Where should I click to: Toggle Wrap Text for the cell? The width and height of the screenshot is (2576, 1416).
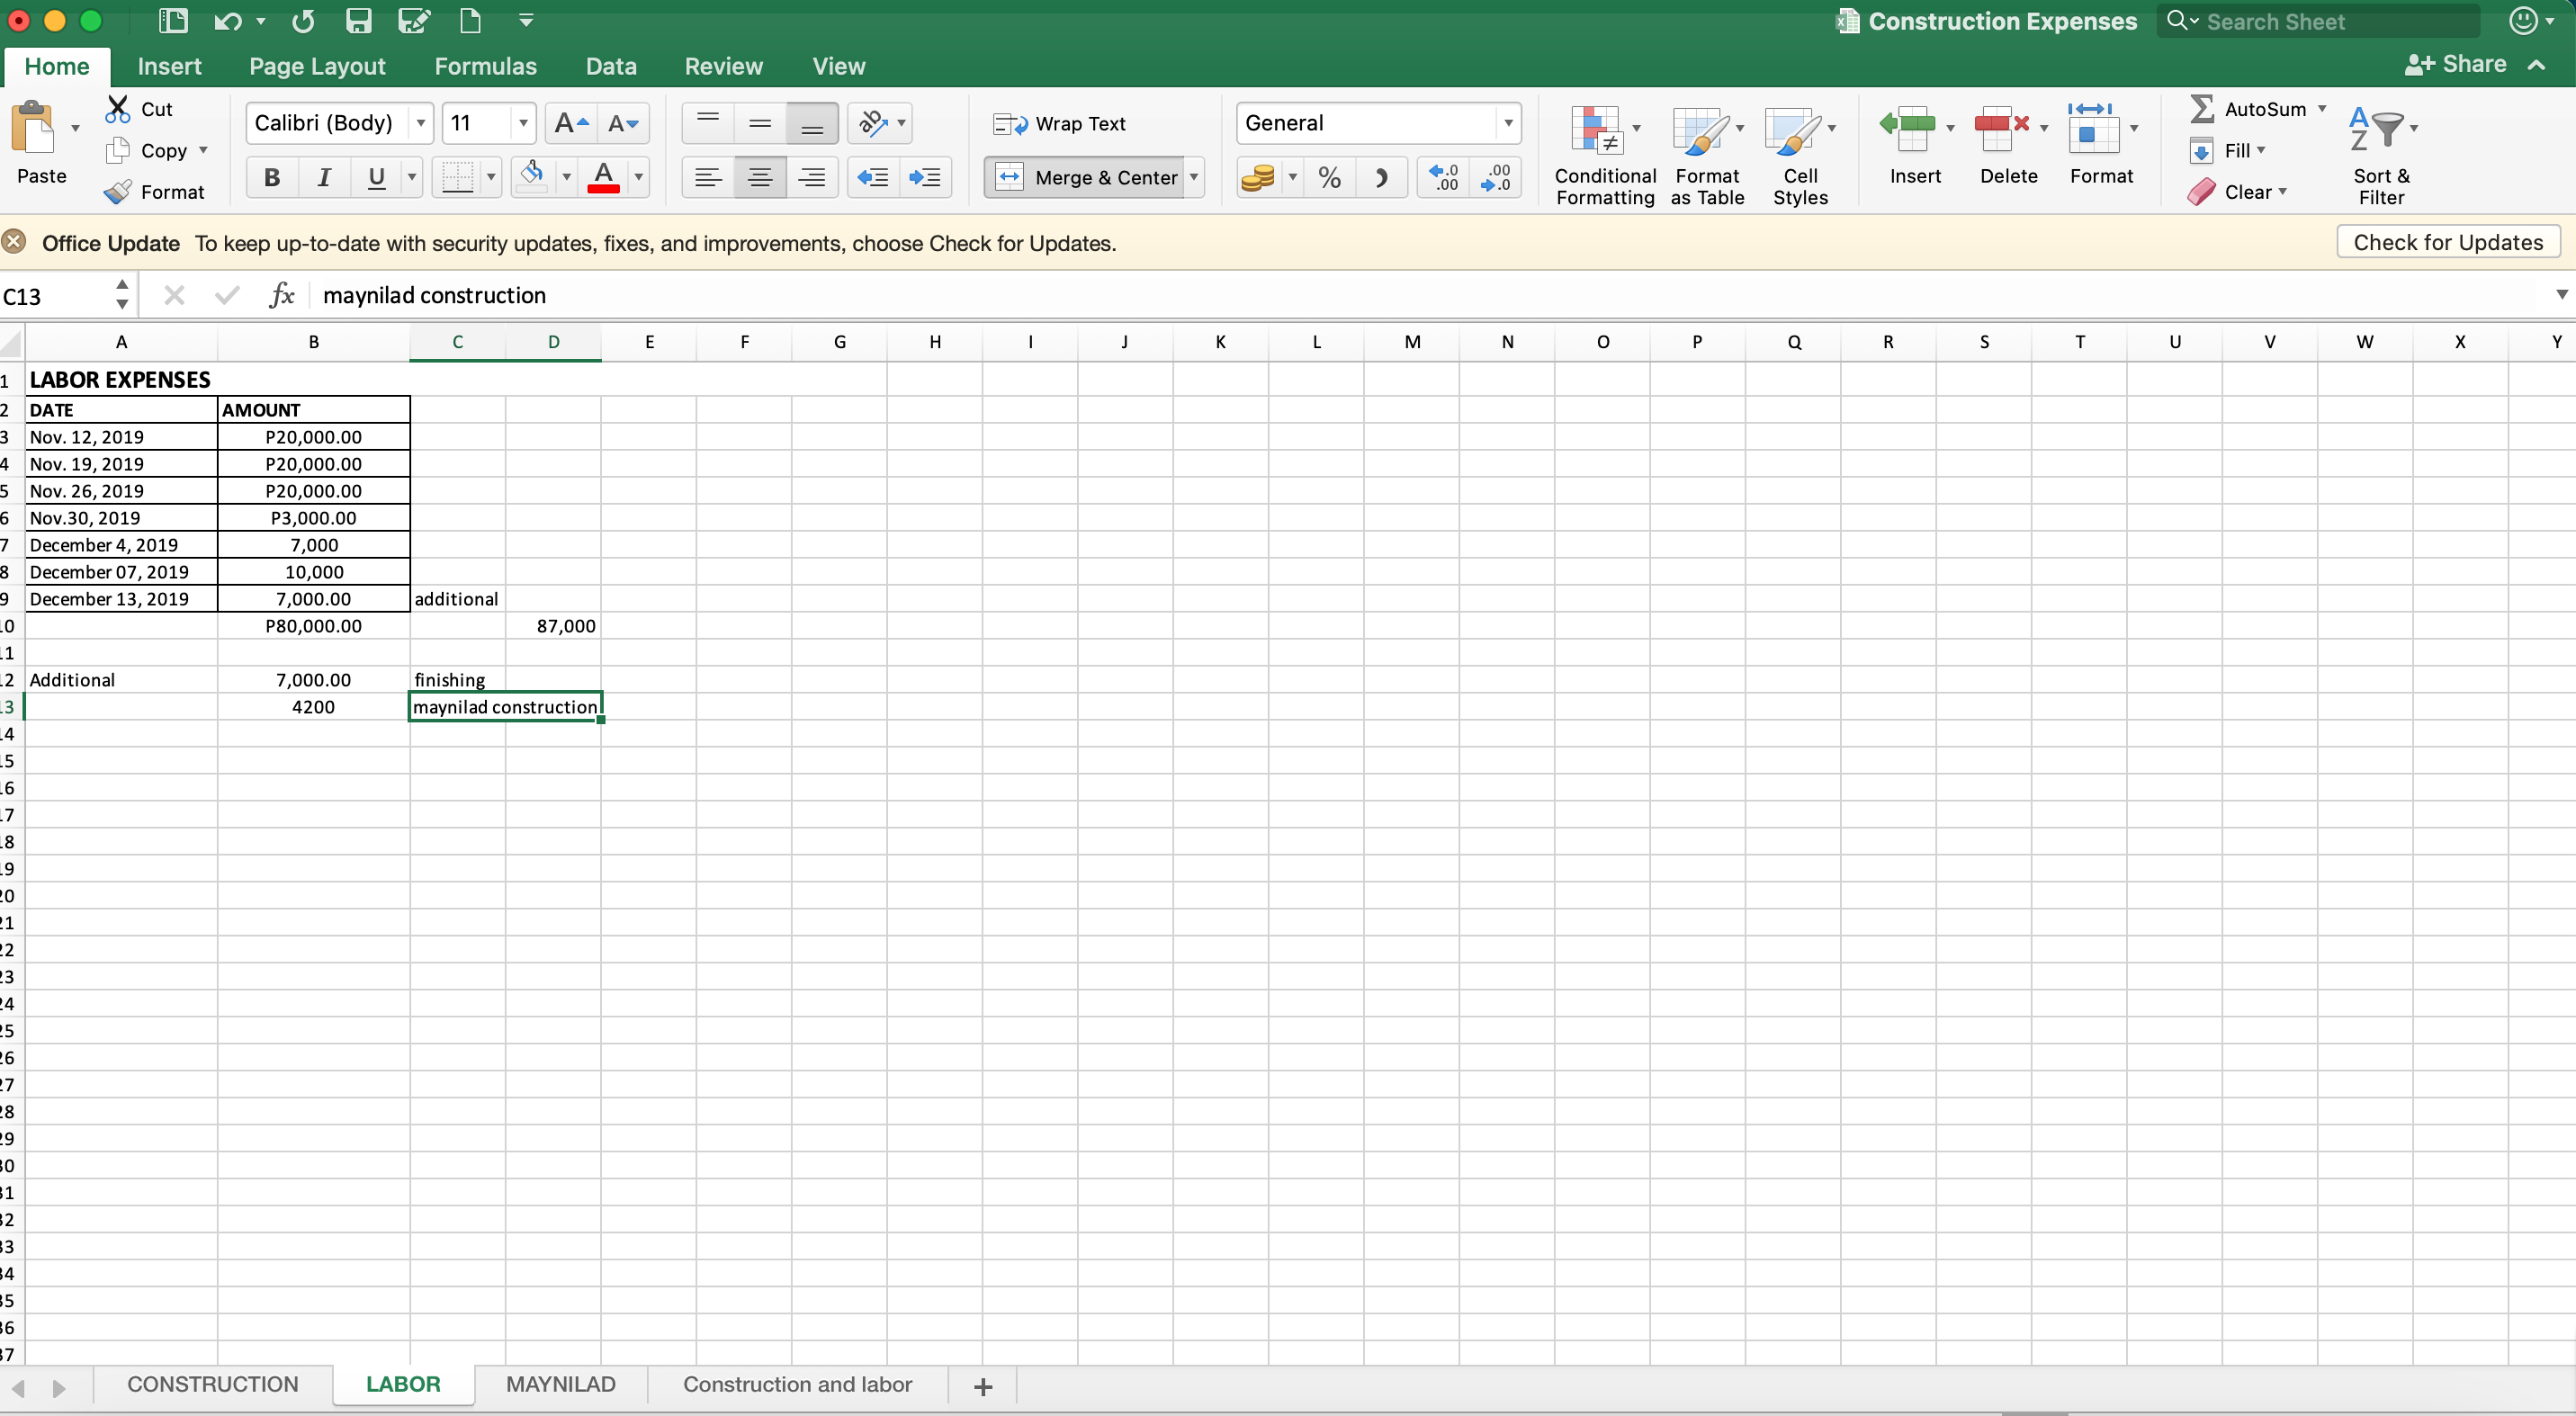tap(1060, 123)
